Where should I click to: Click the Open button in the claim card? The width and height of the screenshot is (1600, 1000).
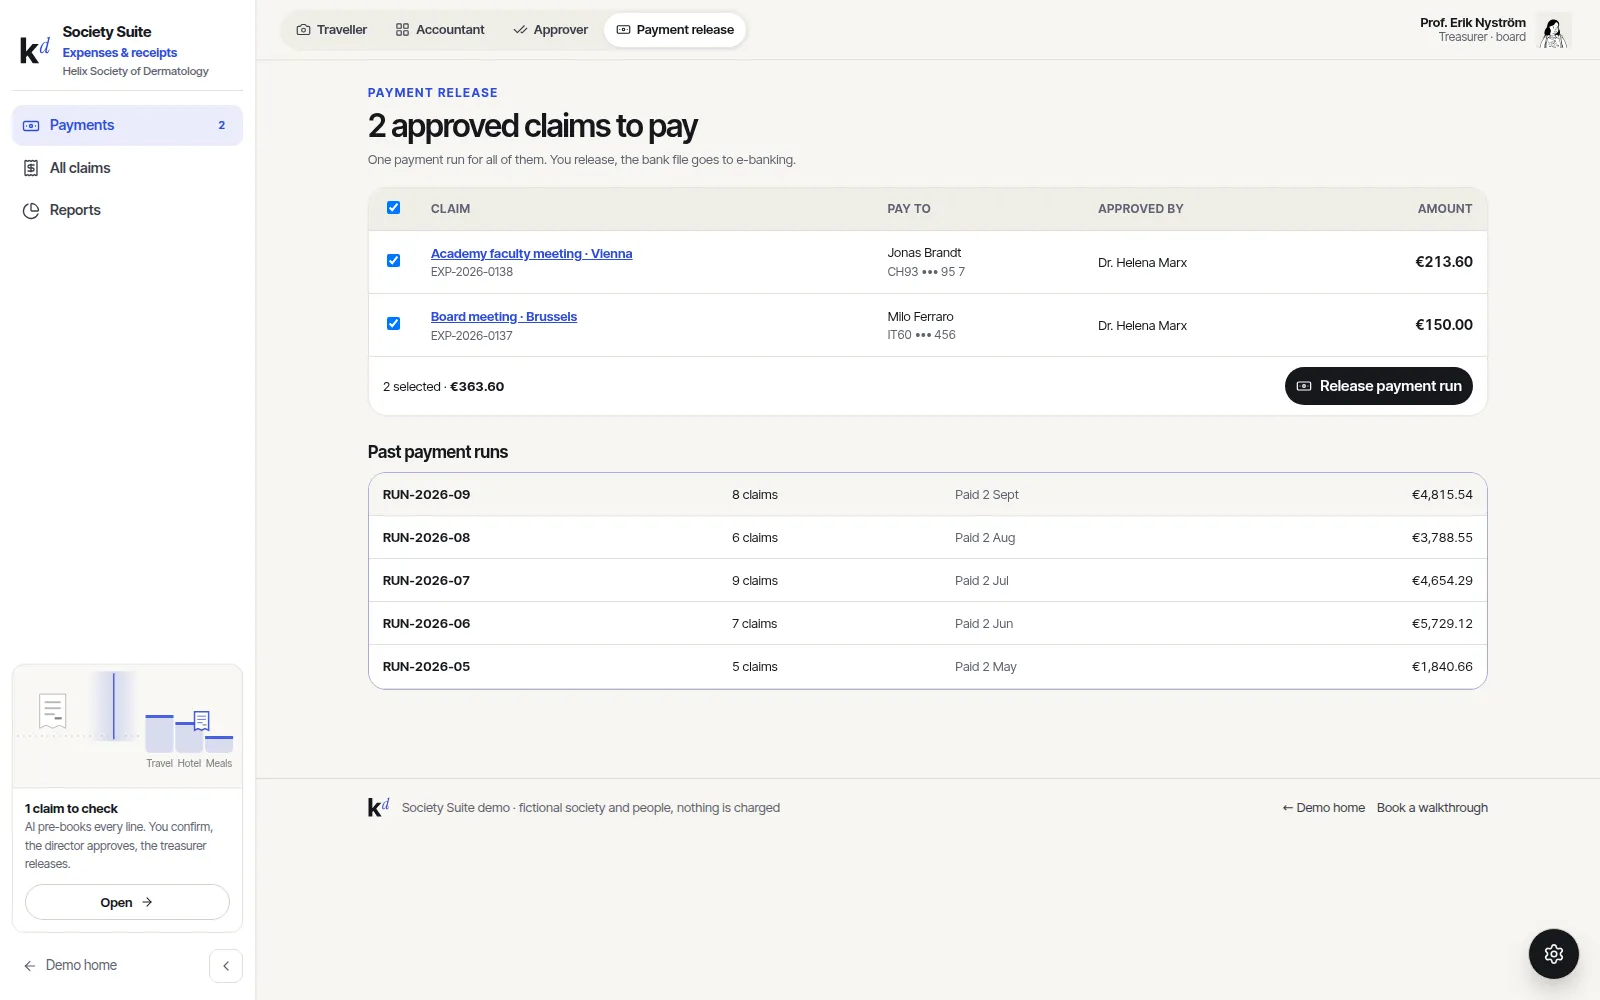(127, 902)
